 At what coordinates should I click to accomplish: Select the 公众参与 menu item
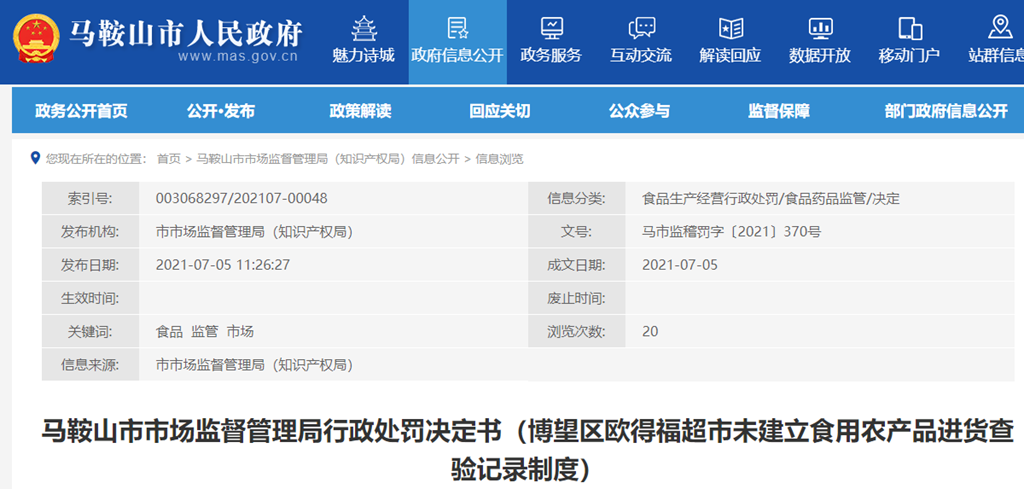639,111
